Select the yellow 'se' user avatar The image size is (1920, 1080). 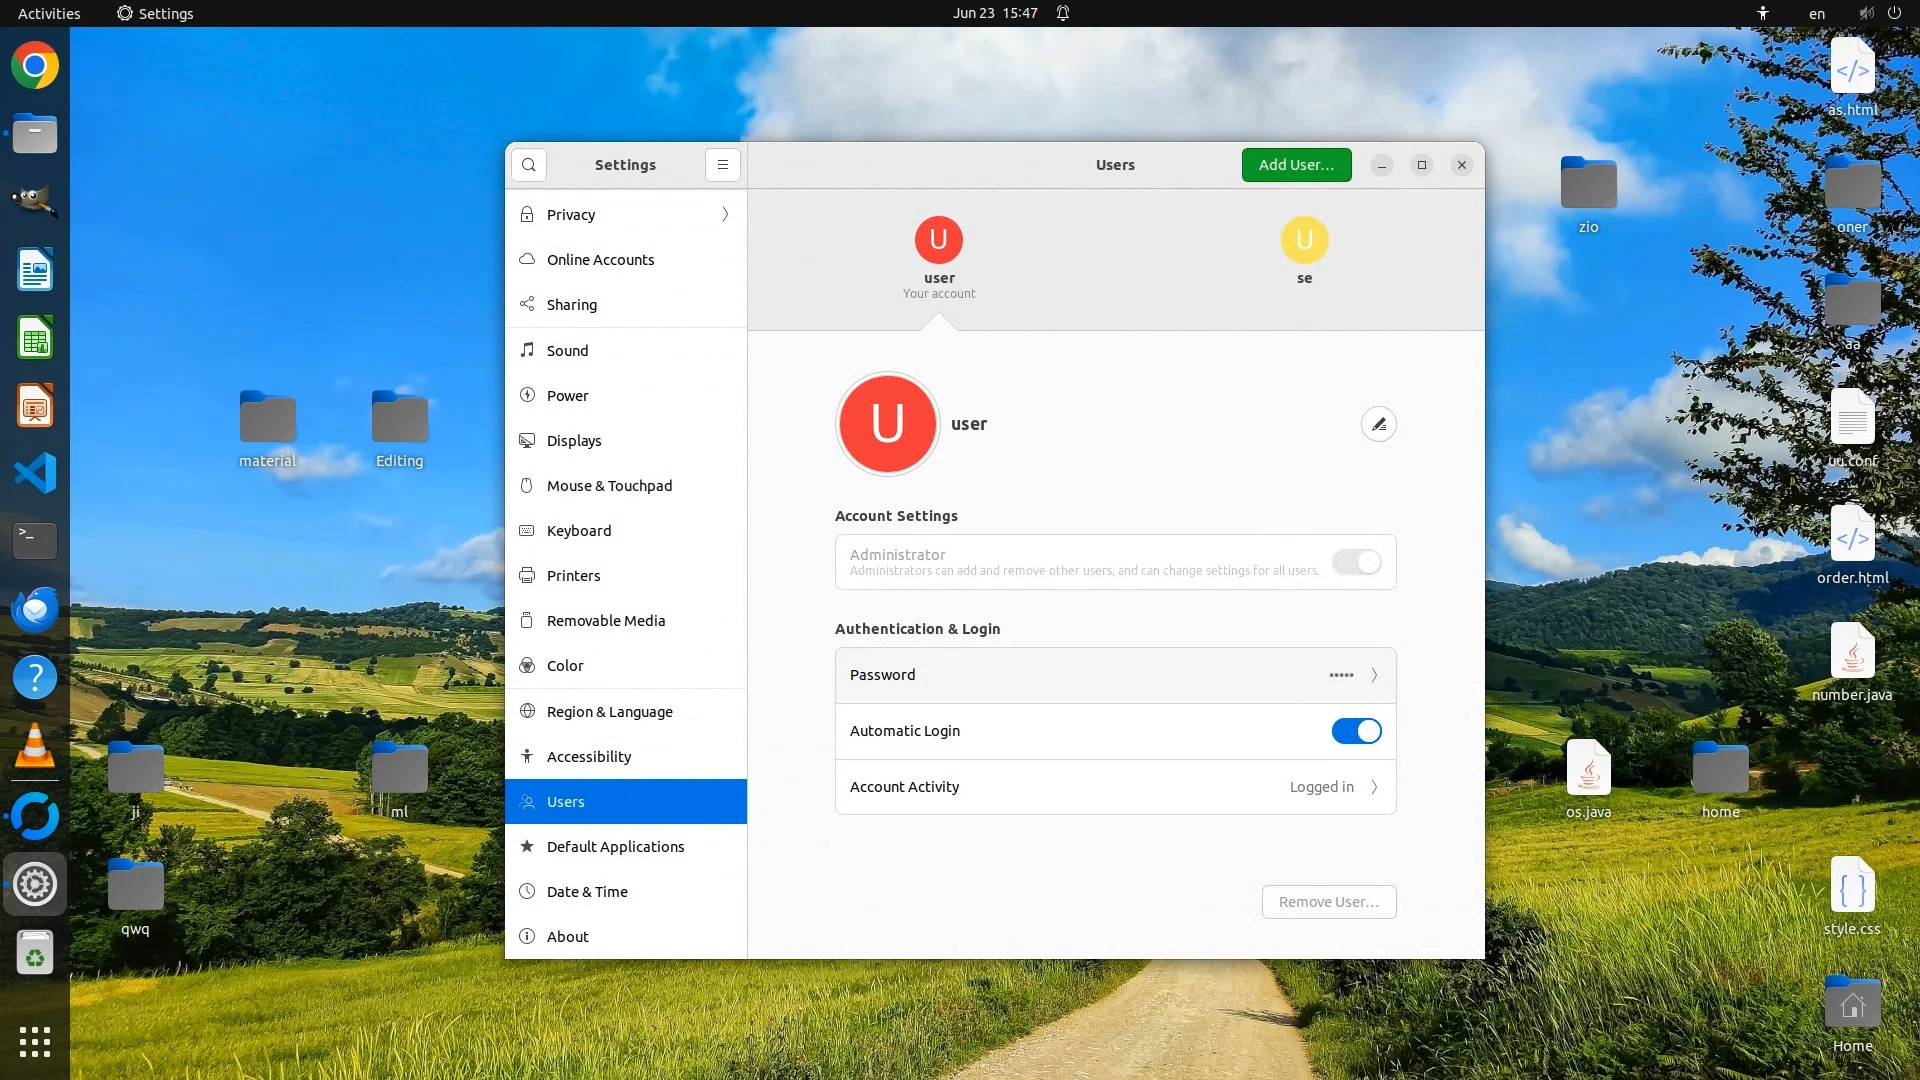(1304, 240)
